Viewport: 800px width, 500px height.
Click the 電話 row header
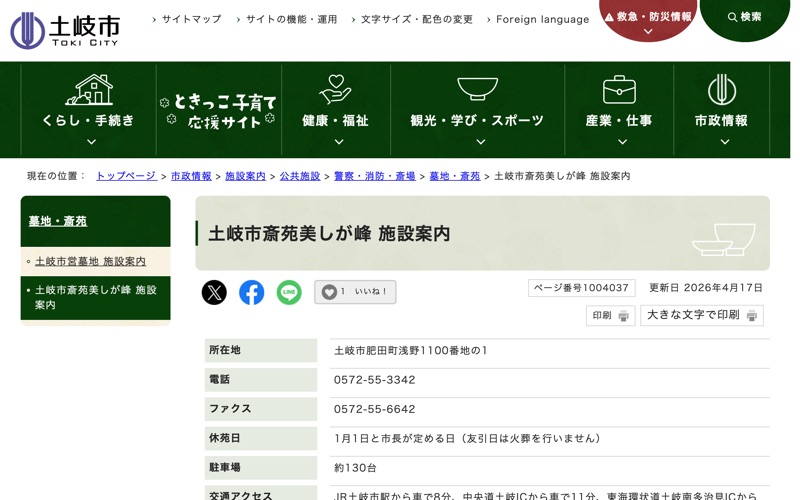[x=261, y=379]
